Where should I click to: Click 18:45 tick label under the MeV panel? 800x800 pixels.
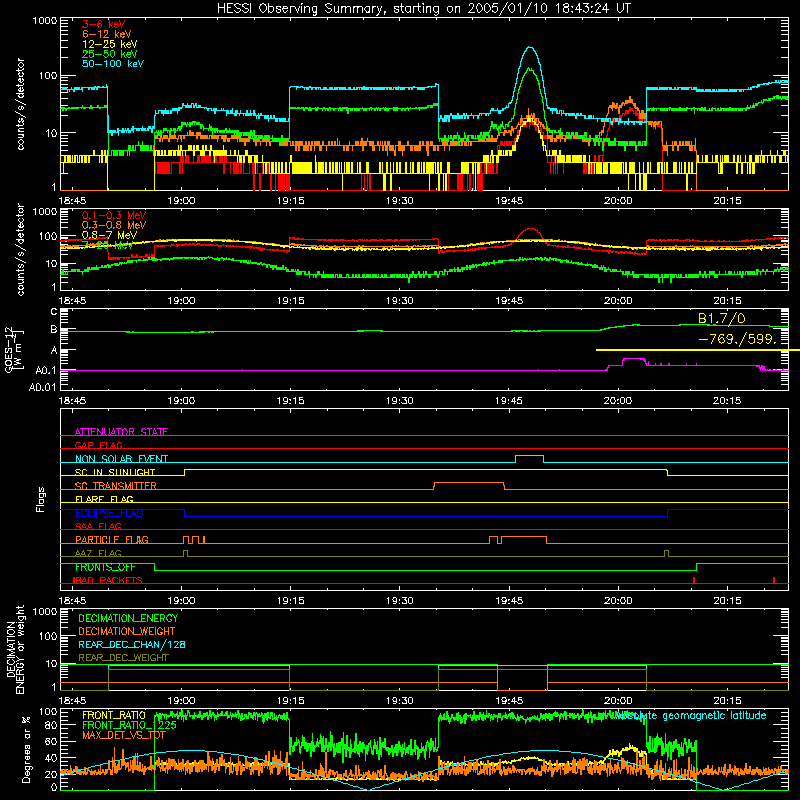point(72,301)
